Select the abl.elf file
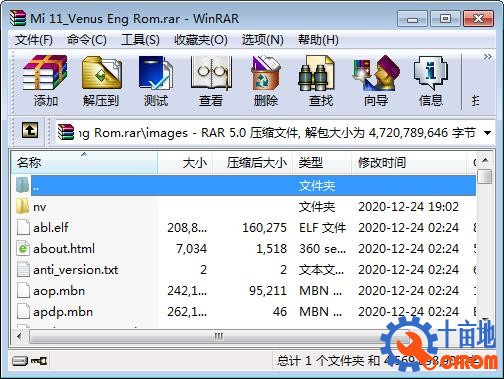 [246, 228]
